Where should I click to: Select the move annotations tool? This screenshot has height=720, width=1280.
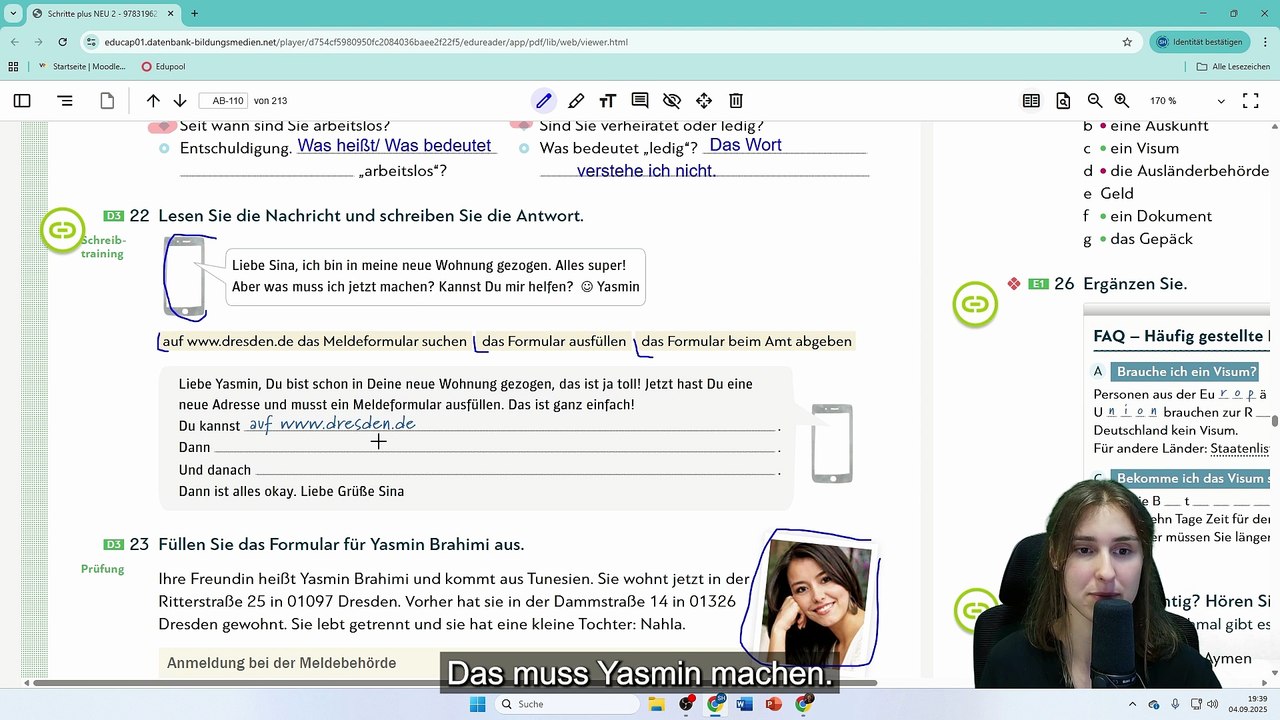[x=704, y=101]
